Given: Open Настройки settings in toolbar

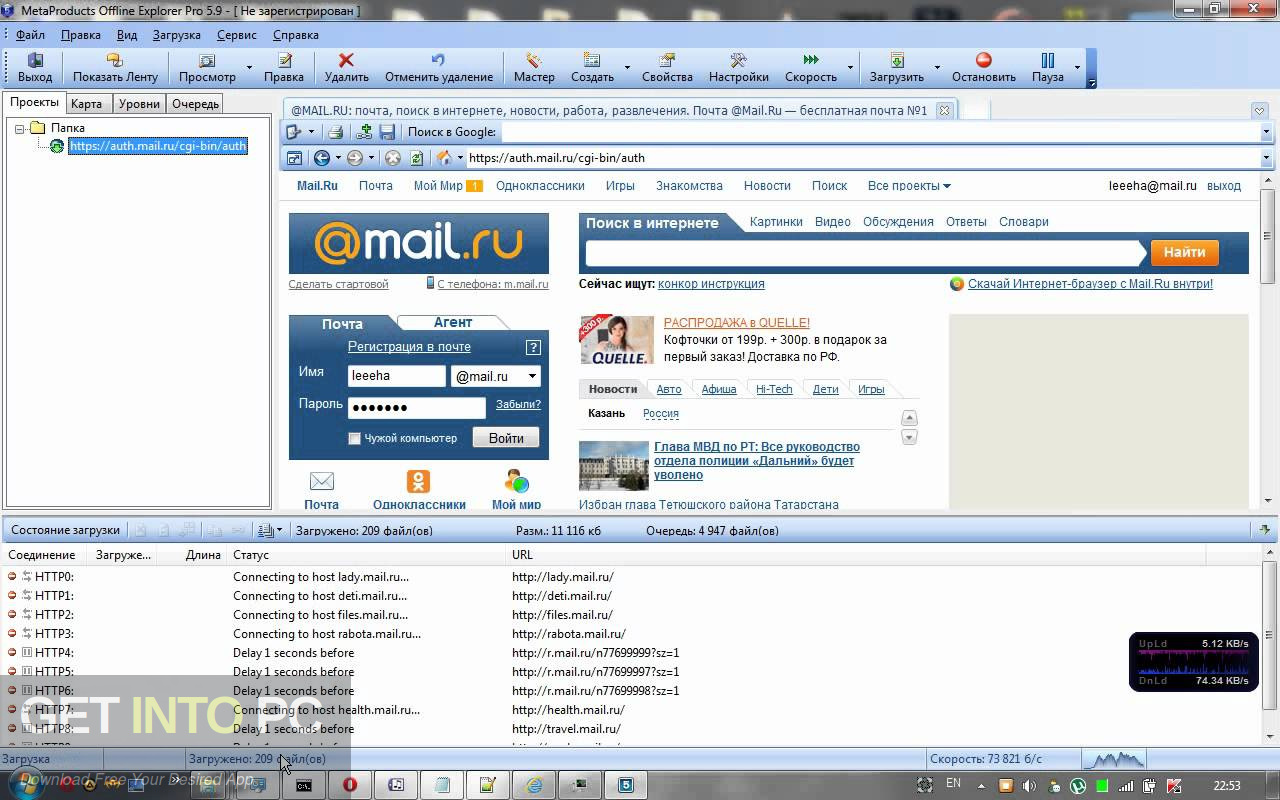Looking at the screenshot, I should pos(738,68).
